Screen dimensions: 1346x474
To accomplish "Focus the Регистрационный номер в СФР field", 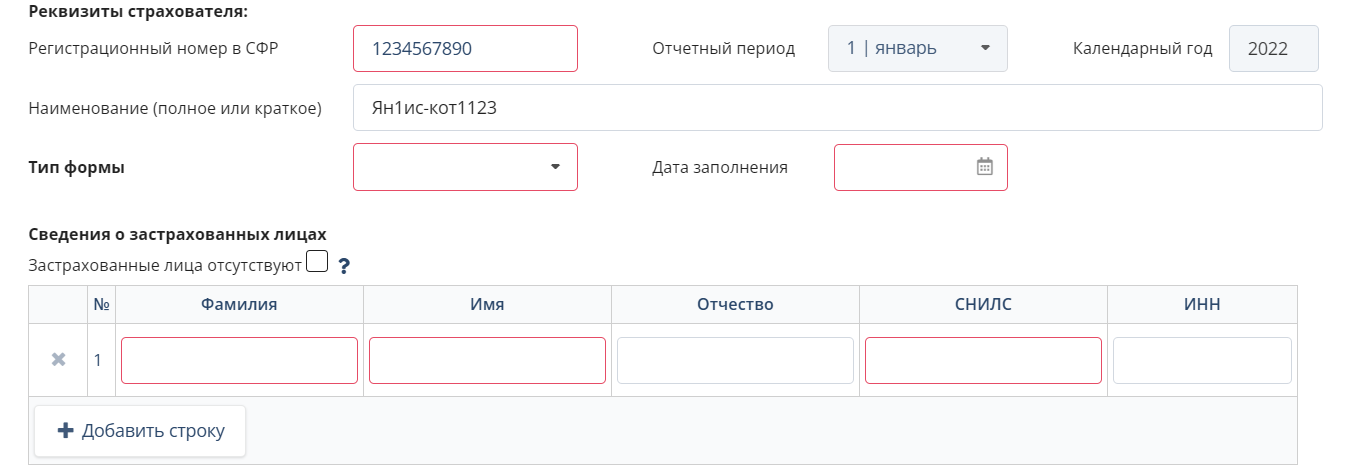I will point(465,48).
